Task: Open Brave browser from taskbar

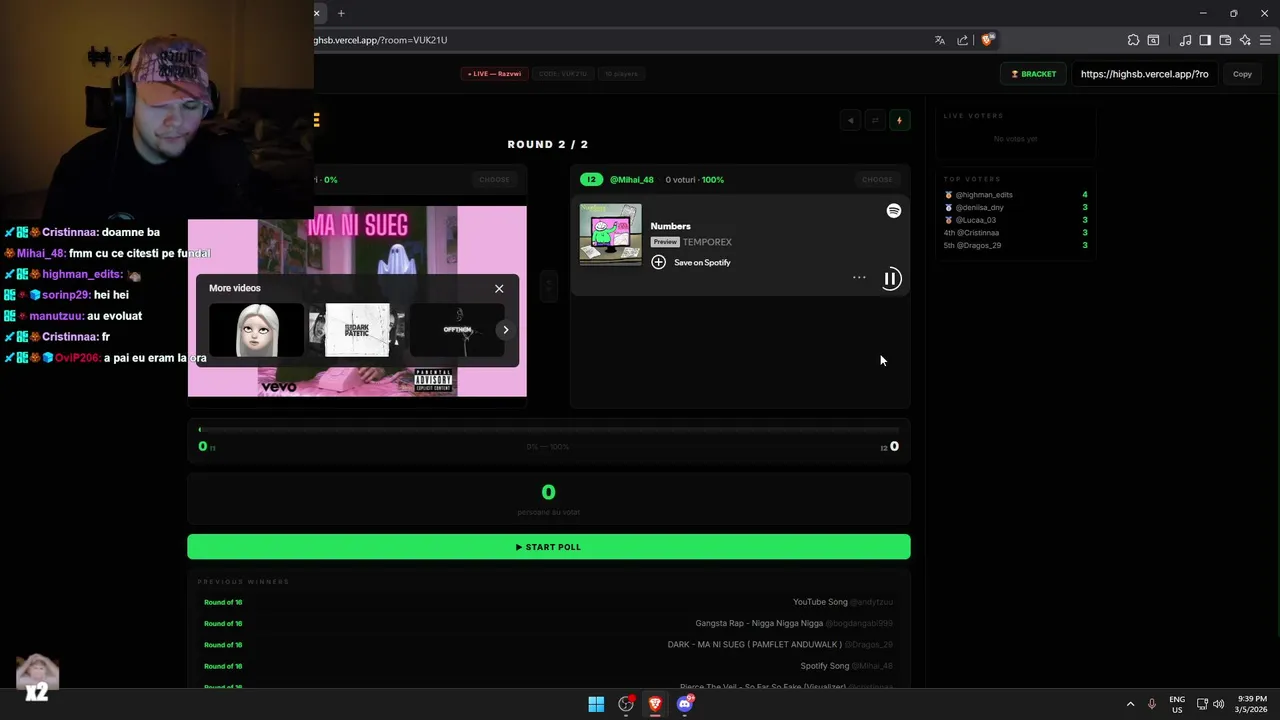Action: (655, 704)
